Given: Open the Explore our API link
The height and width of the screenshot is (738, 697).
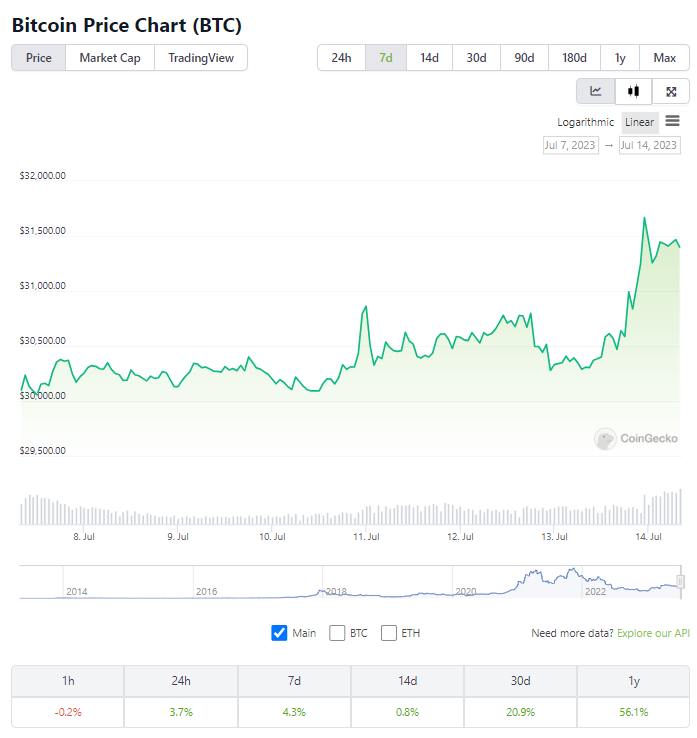Looking at the screenshot, I should pyautogui.click(x=653, y=633).
